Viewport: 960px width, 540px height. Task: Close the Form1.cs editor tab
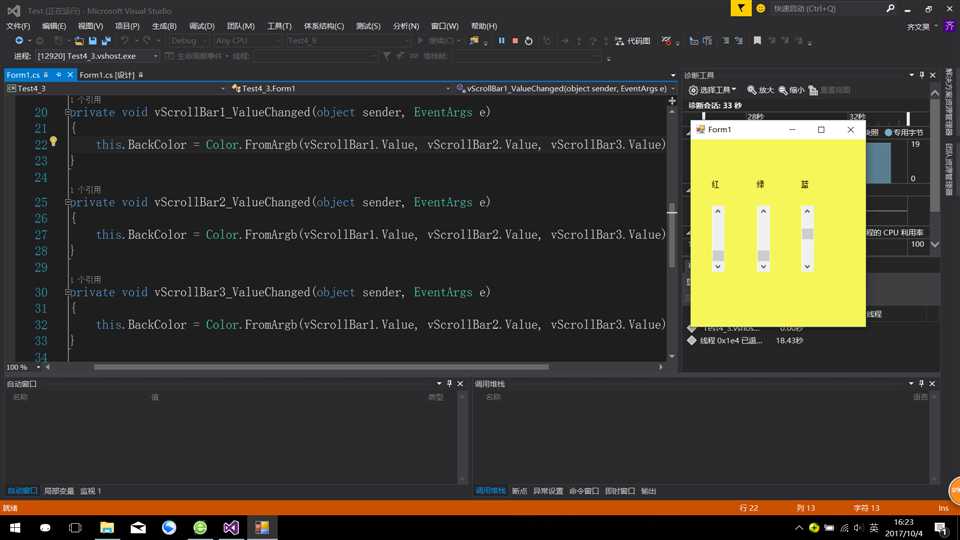(x=70, y=75)
